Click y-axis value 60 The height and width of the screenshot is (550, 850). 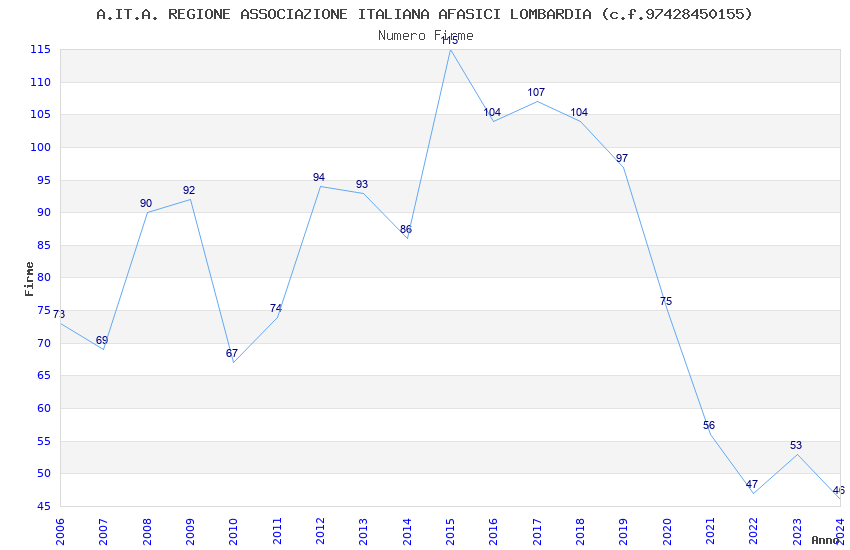(x=44, y=409)
